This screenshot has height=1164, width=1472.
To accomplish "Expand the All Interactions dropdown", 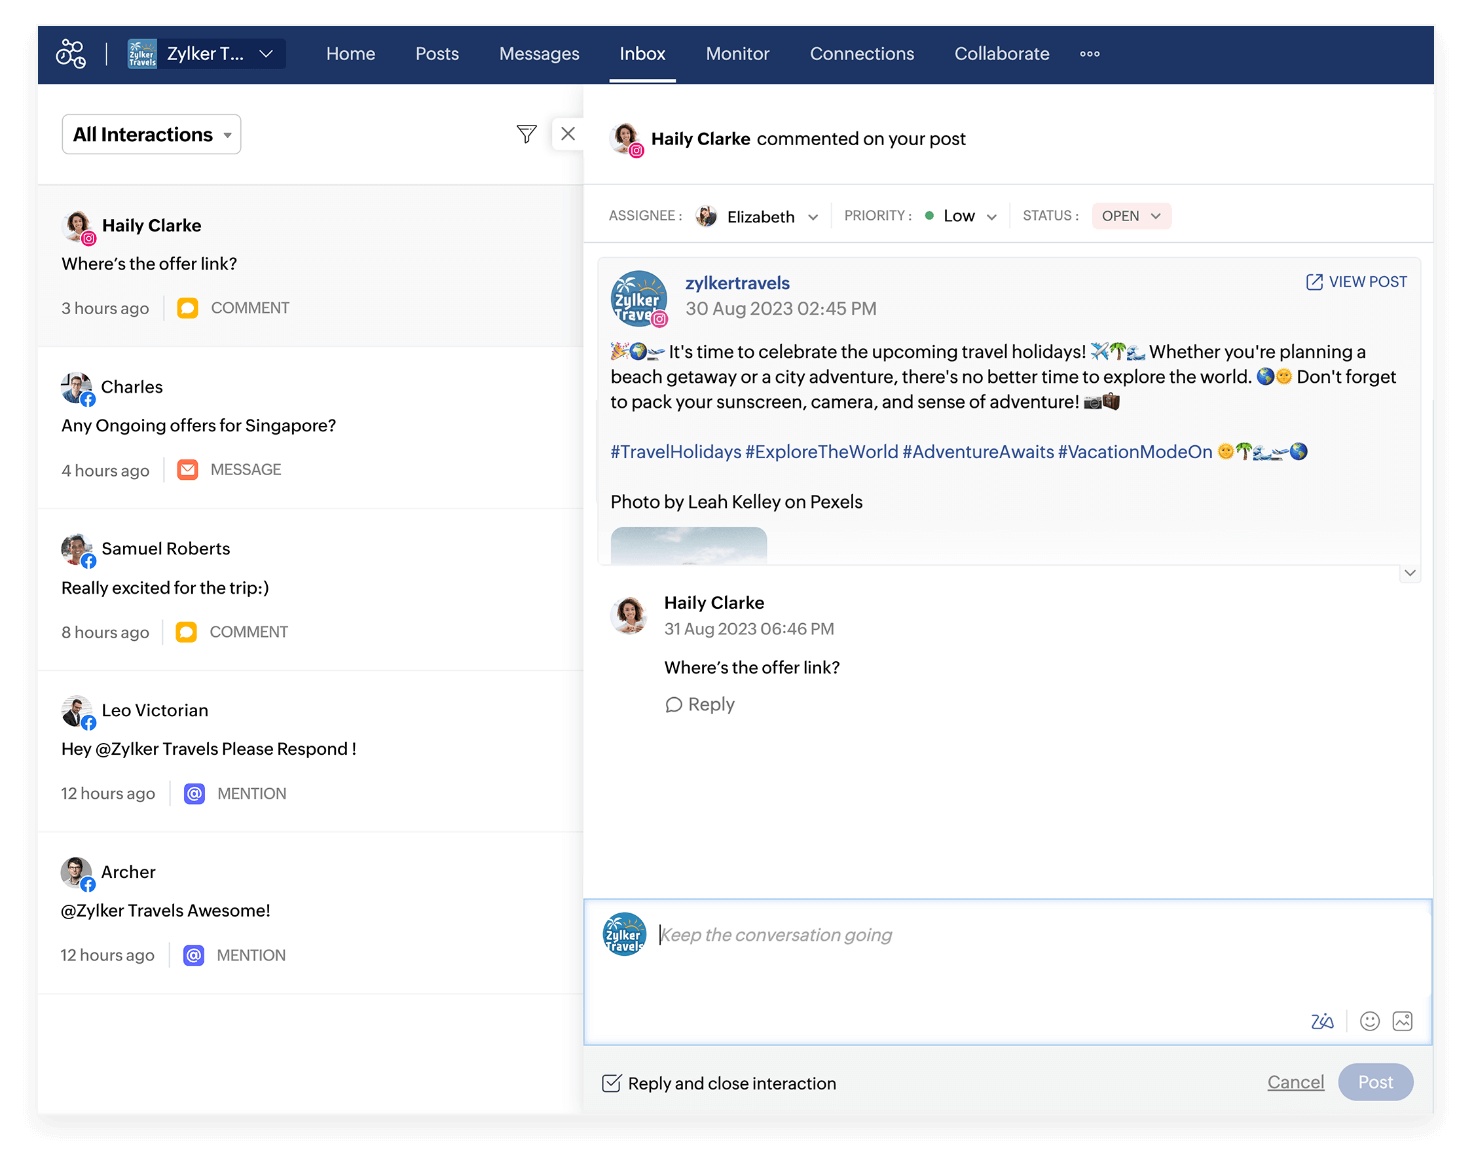I will [152, 135].
